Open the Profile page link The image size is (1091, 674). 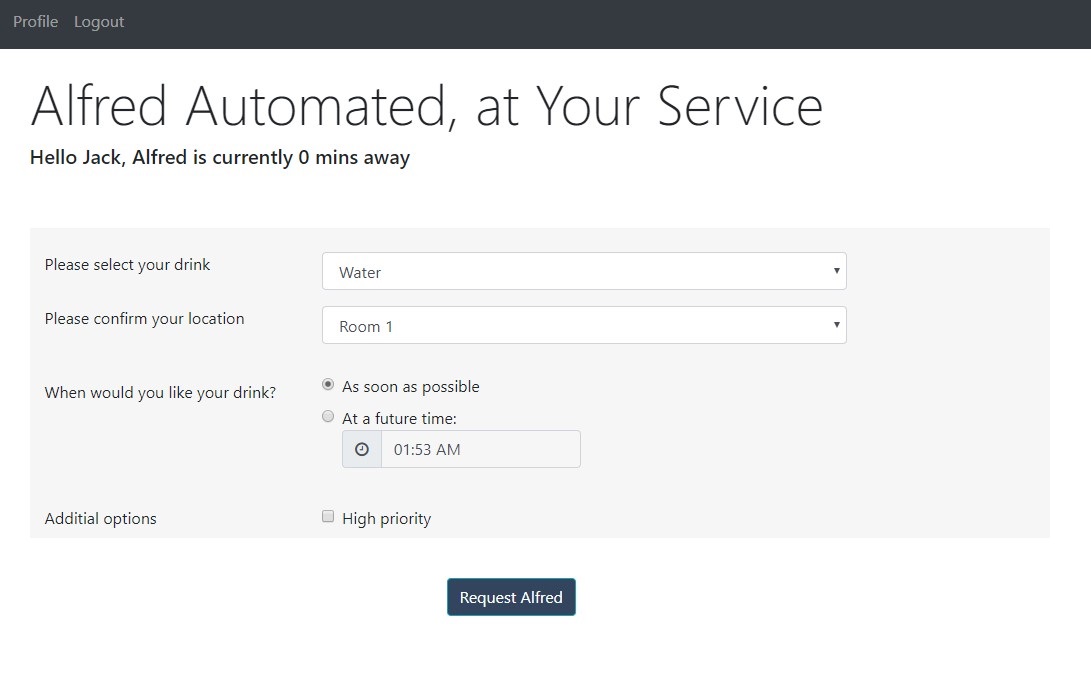tap(36, 22)
